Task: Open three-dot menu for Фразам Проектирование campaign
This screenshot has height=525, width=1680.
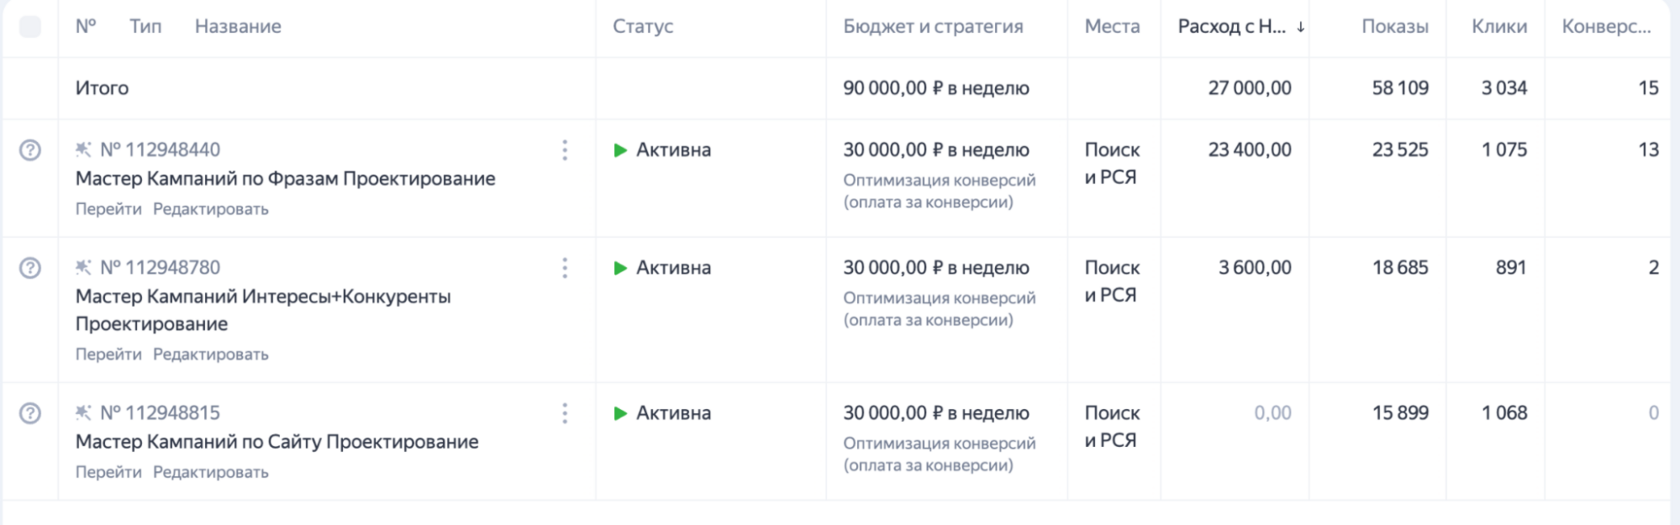Action: [x=565, y=150]
